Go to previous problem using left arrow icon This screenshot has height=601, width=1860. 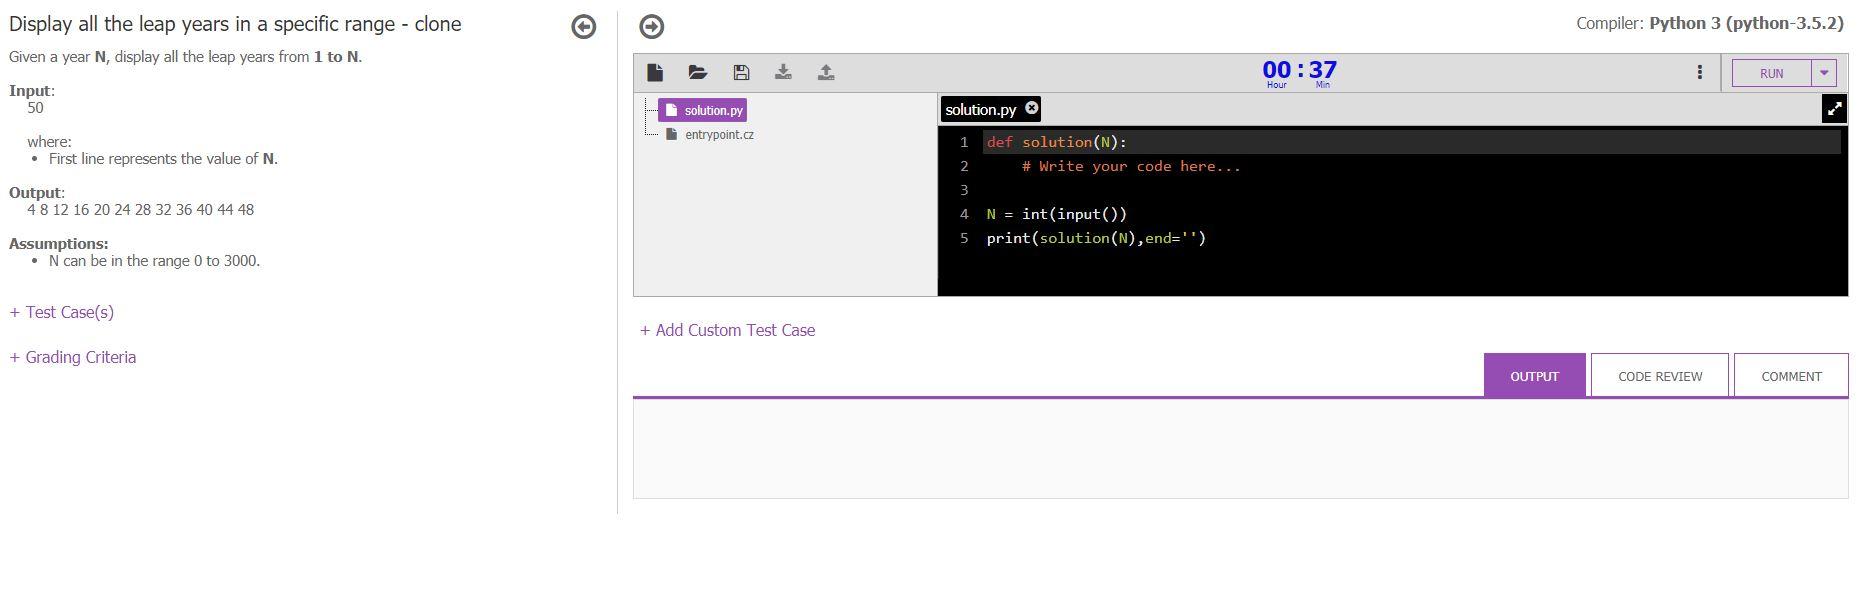pyautogui.click(x=583, y=27)
